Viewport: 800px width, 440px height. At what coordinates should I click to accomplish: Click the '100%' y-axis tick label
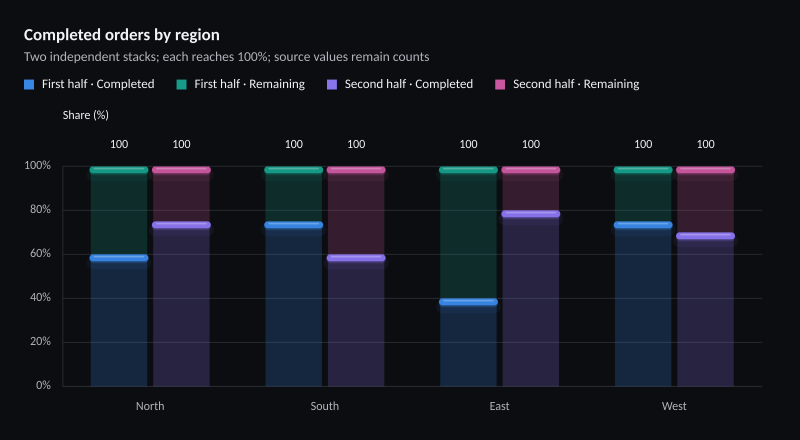point(38,165)
